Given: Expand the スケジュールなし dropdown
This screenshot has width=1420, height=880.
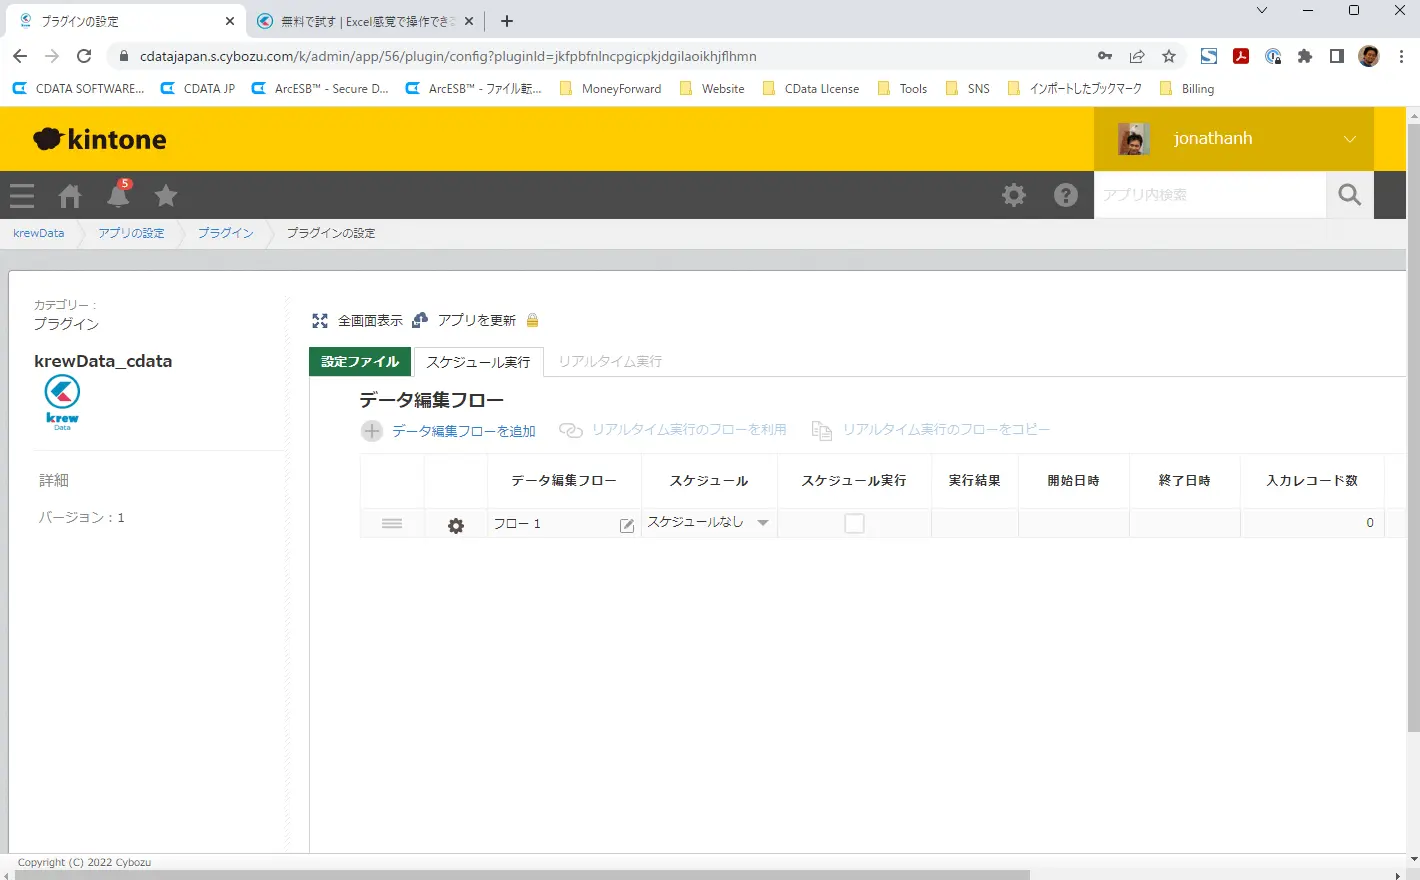Looking at the screenshot, I should point(763,523).
